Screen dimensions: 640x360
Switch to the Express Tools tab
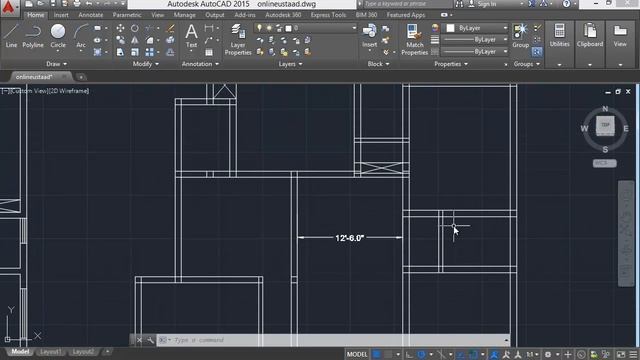click(x=328, y=15)
